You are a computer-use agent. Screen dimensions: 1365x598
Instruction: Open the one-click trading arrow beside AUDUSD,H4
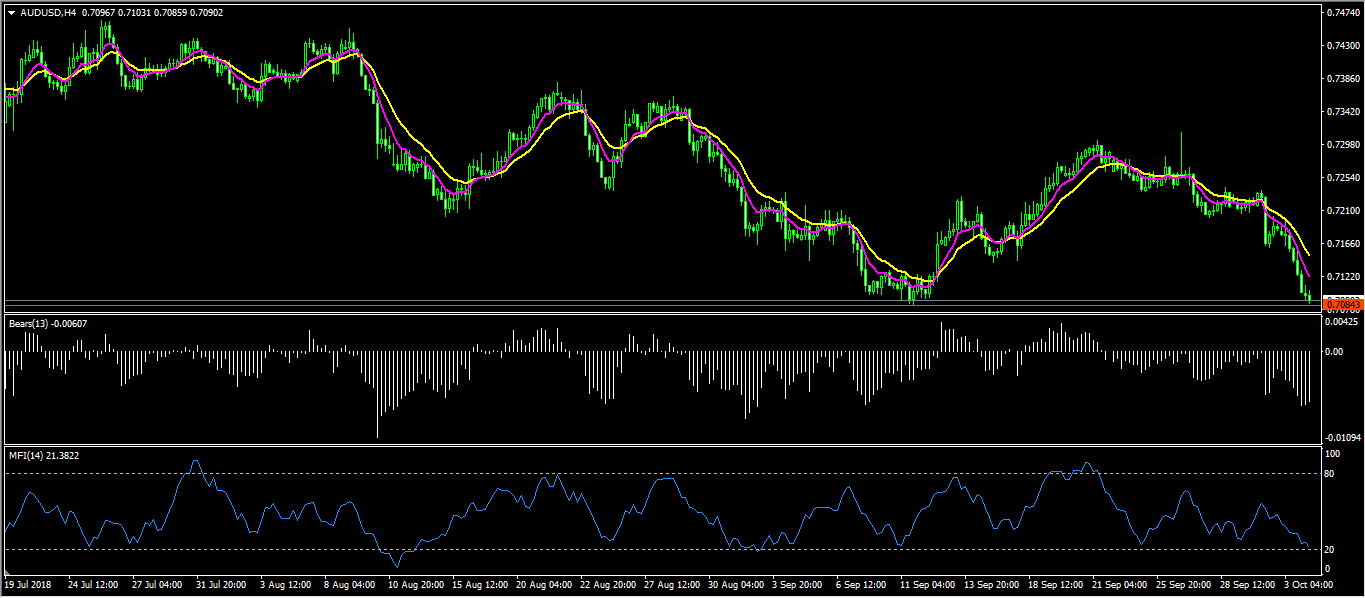(x=12, y=13)
